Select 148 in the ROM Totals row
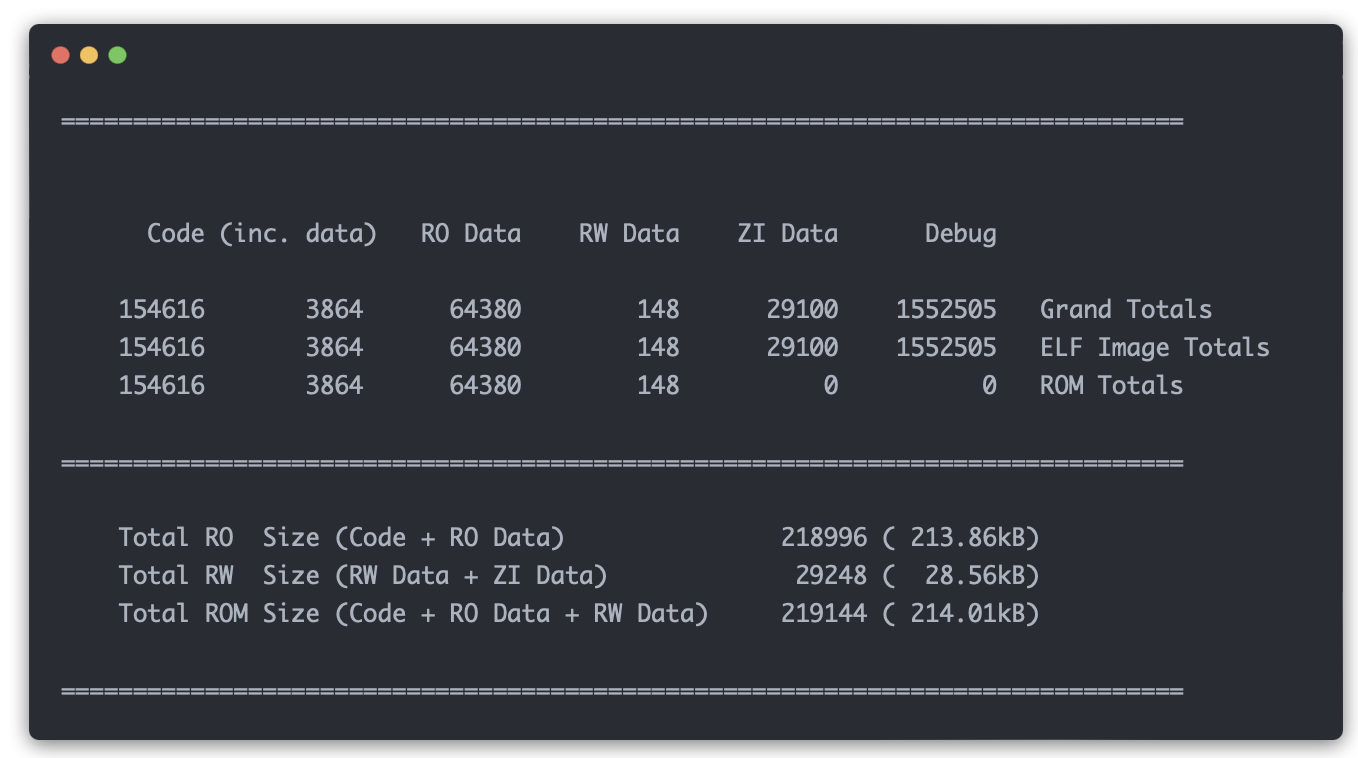Viewport: 1358px width, 758px height. 658,386
